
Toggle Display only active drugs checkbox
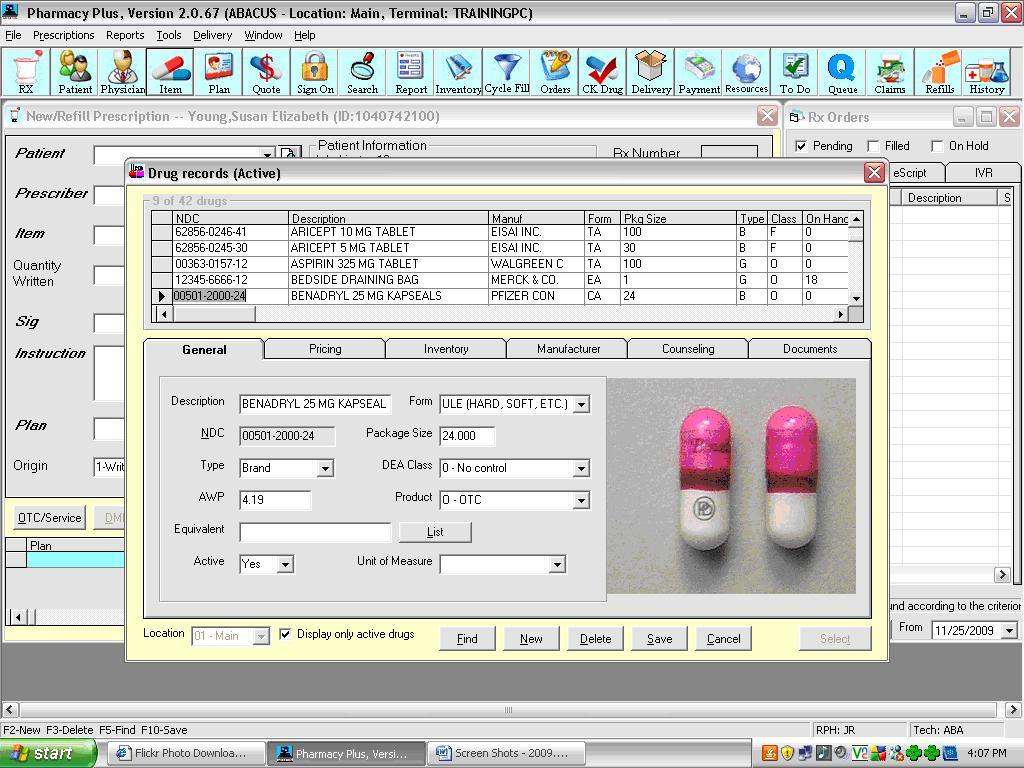click(x=285, y=634)
